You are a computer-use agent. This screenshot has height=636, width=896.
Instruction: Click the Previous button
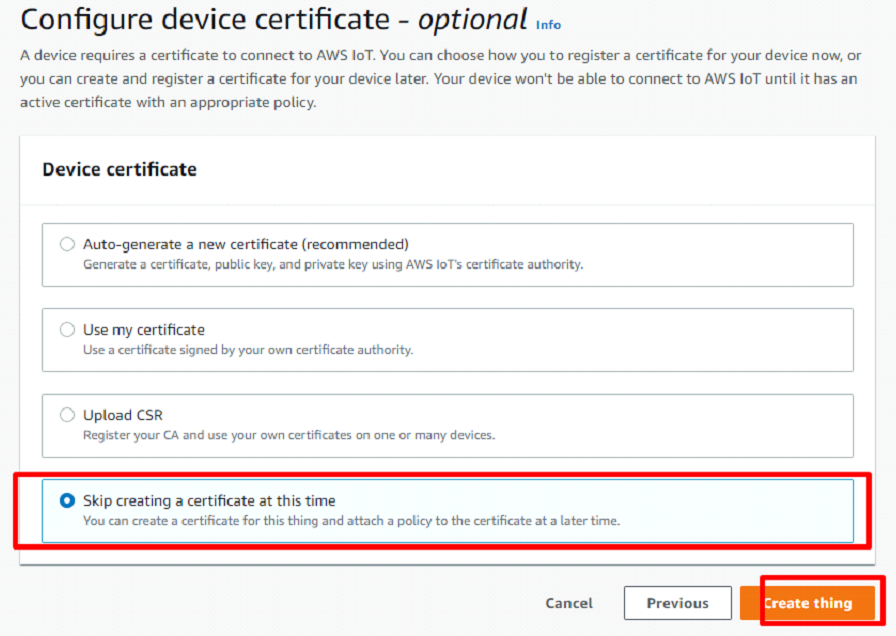click(x=678, y=603)
